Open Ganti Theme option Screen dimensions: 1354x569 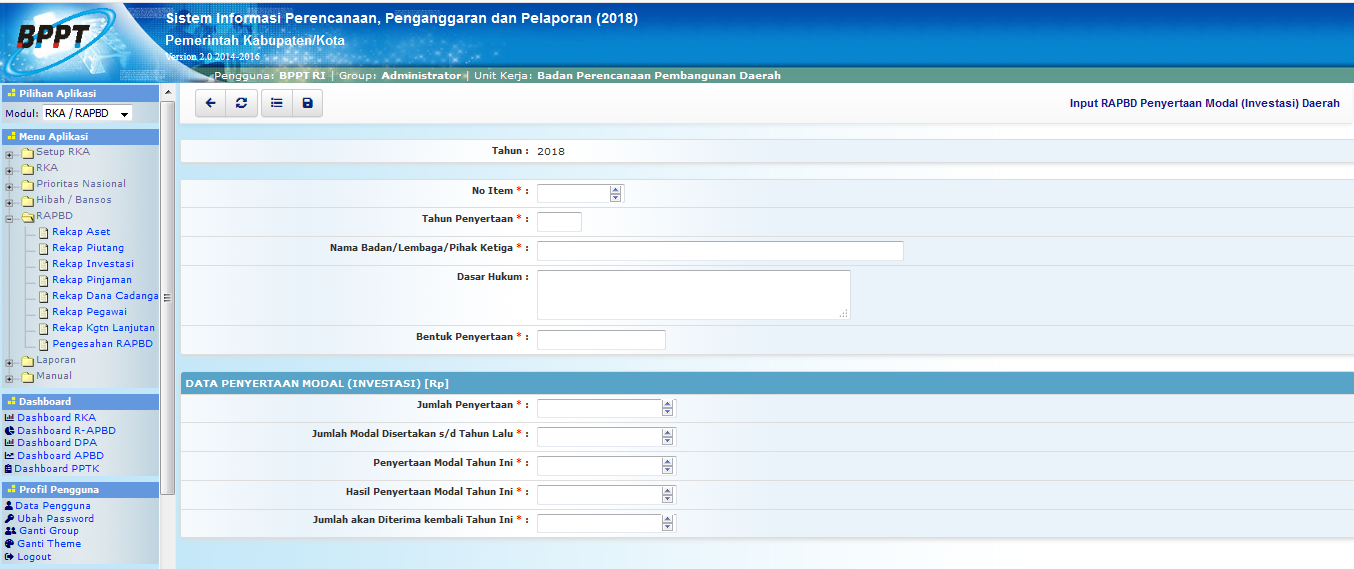(x=49, y=544)
